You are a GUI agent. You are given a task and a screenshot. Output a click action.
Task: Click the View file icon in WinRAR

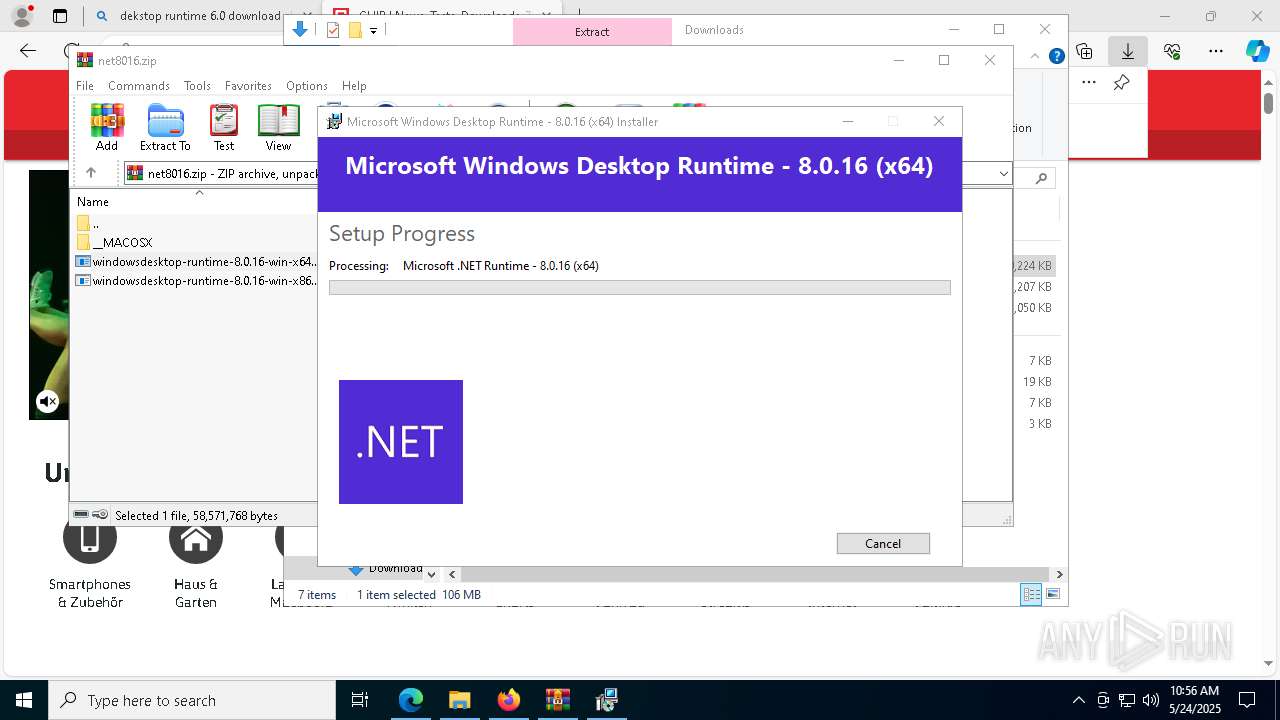(278, 127)
